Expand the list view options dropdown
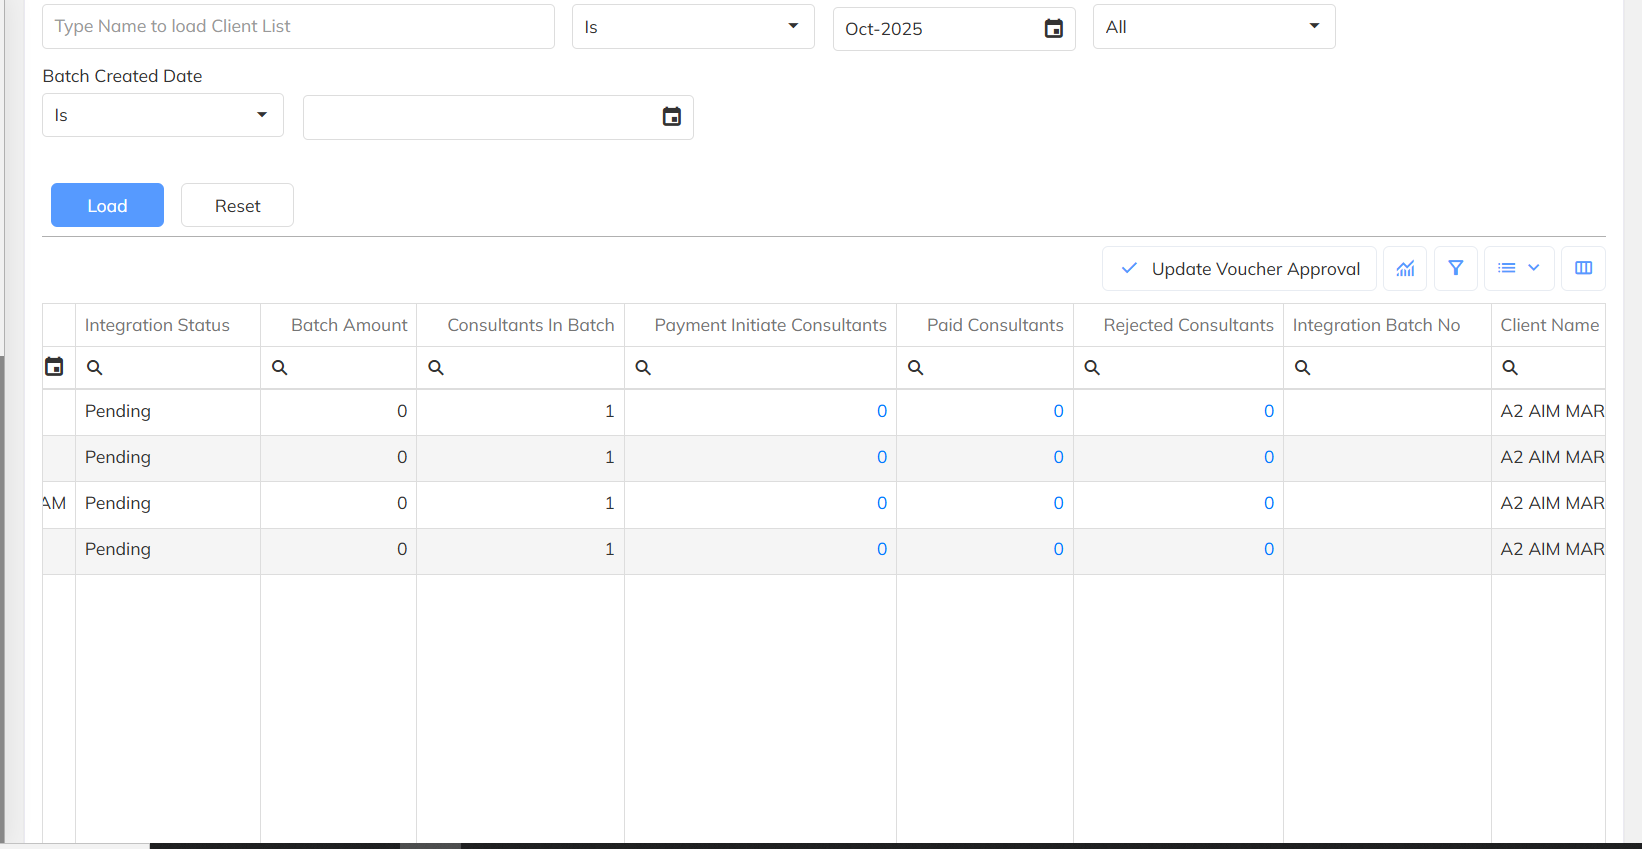The width and height of the screenshot is (1642, 849). click(1519, 268)
